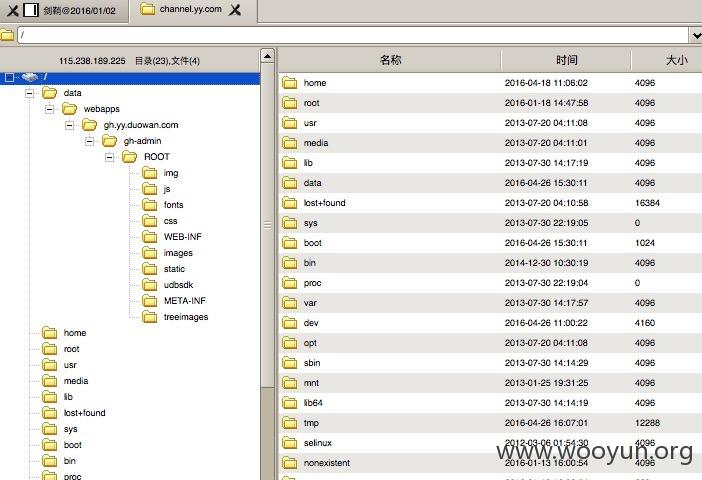Viewport: 702px width, 480px height.
Task: Click the var folder icon in file list
Action: click(x=290, y=303)
